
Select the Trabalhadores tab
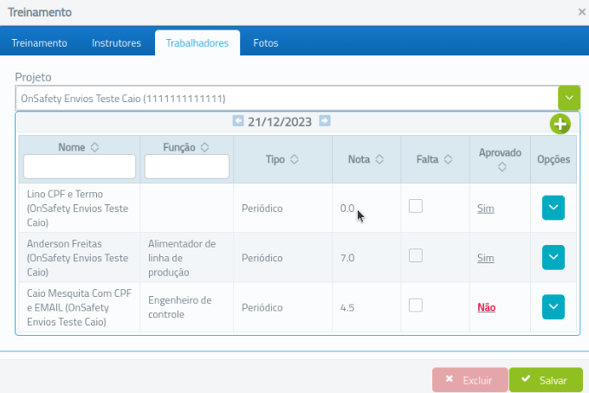[x=197, y=43]
